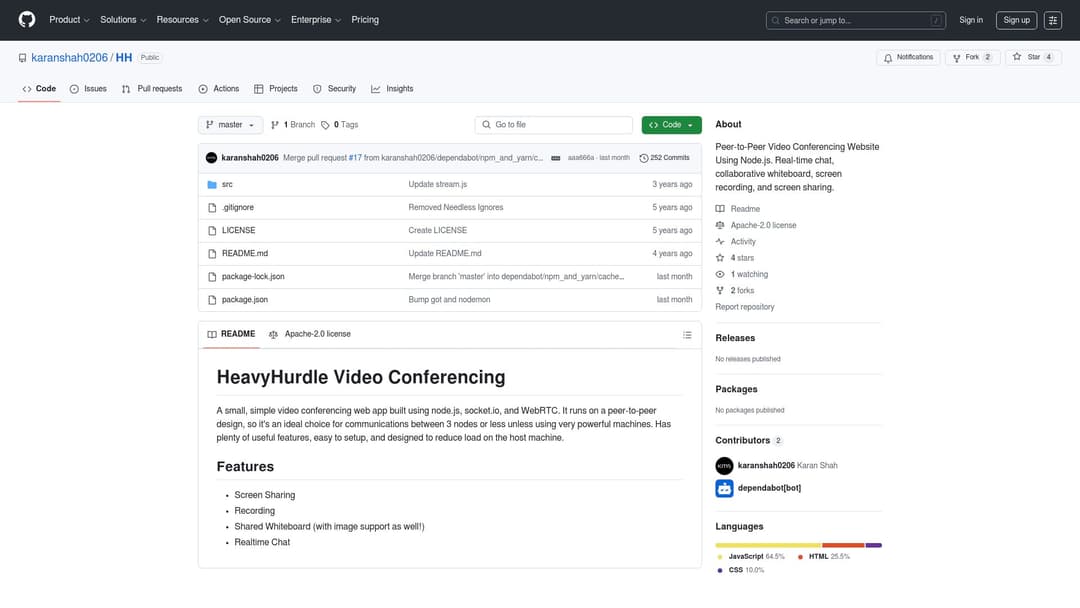Open the README outline list icon
This screenshot has width=1080, height=608.
[x=687, y=335]
